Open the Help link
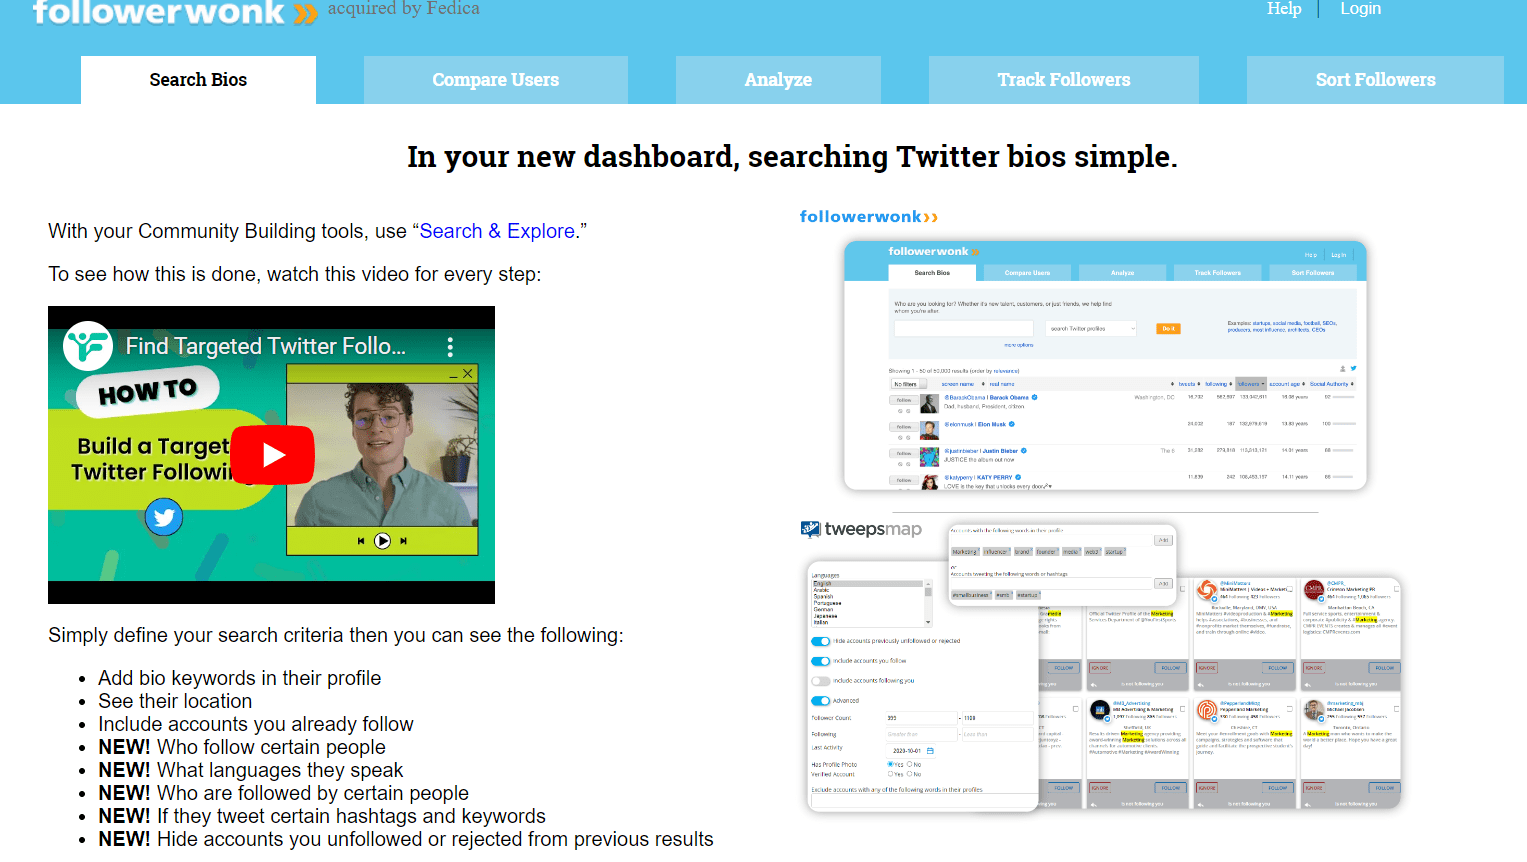Image resolution: width=1527 pixels, height=862 pixels. tap(1284, 9)
